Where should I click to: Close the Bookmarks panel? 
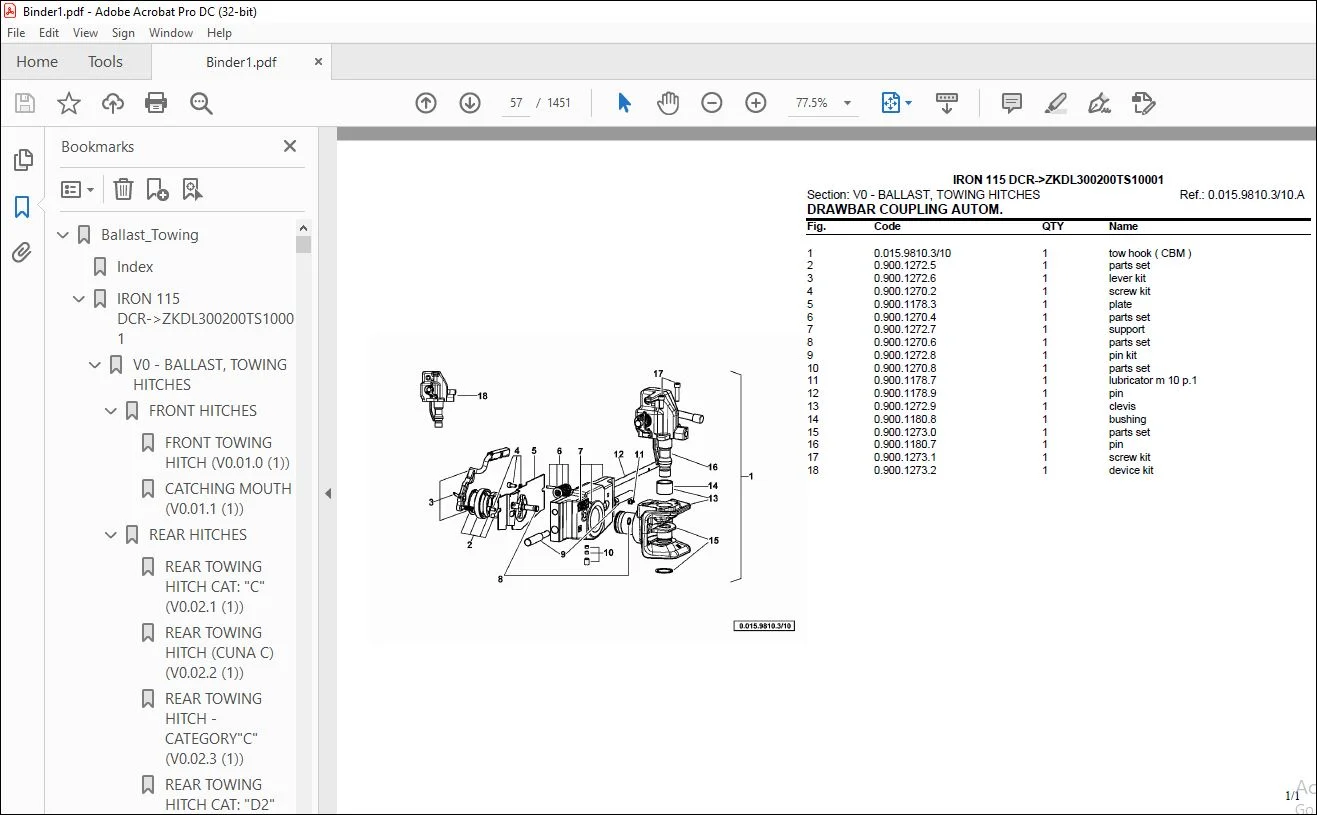(x=290, y=146)
